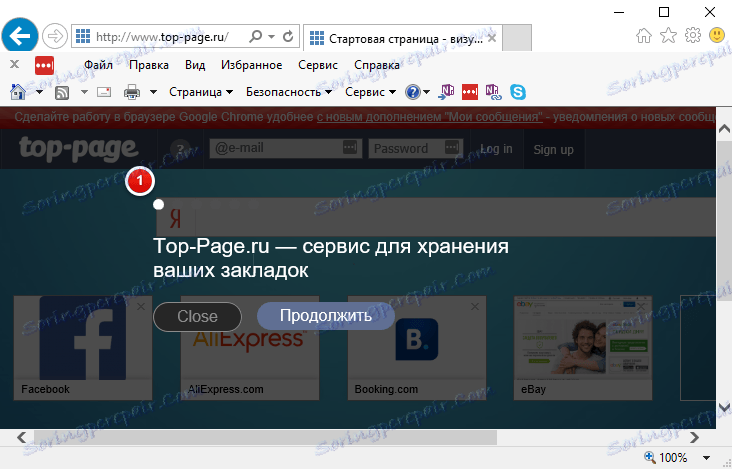Open the Facebook bookmark thumbnail
Screen dimensions: 732x469
[x=83, y=348]
